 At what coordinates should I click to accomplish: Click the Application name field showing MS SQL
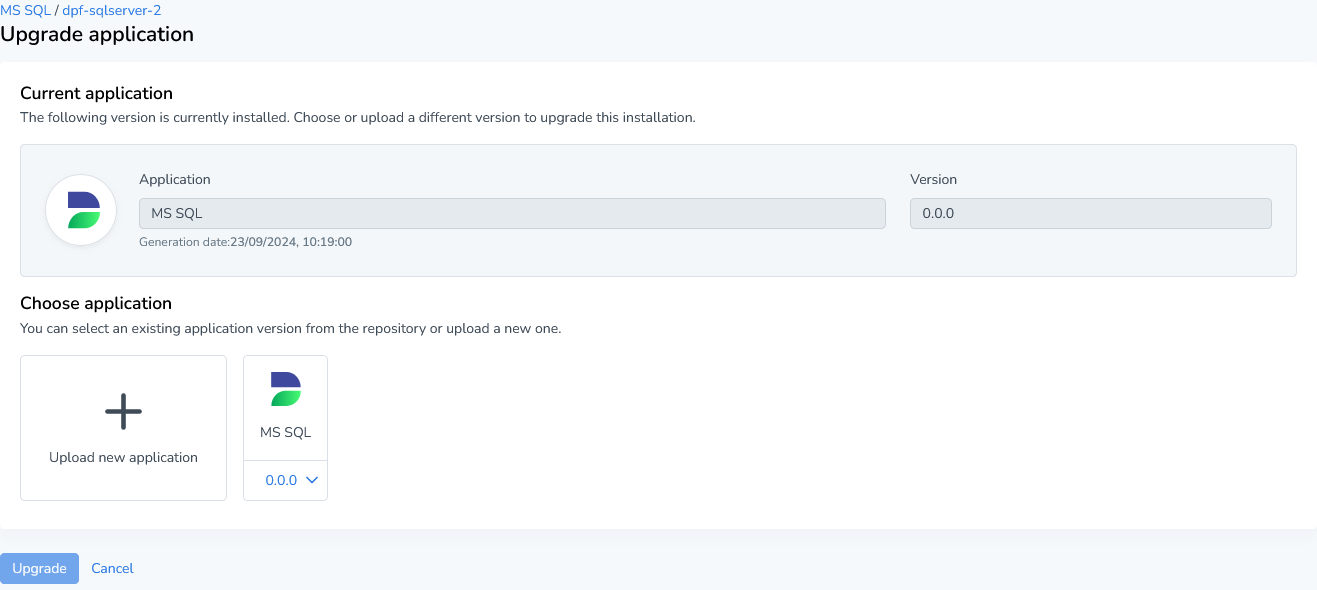511,213
